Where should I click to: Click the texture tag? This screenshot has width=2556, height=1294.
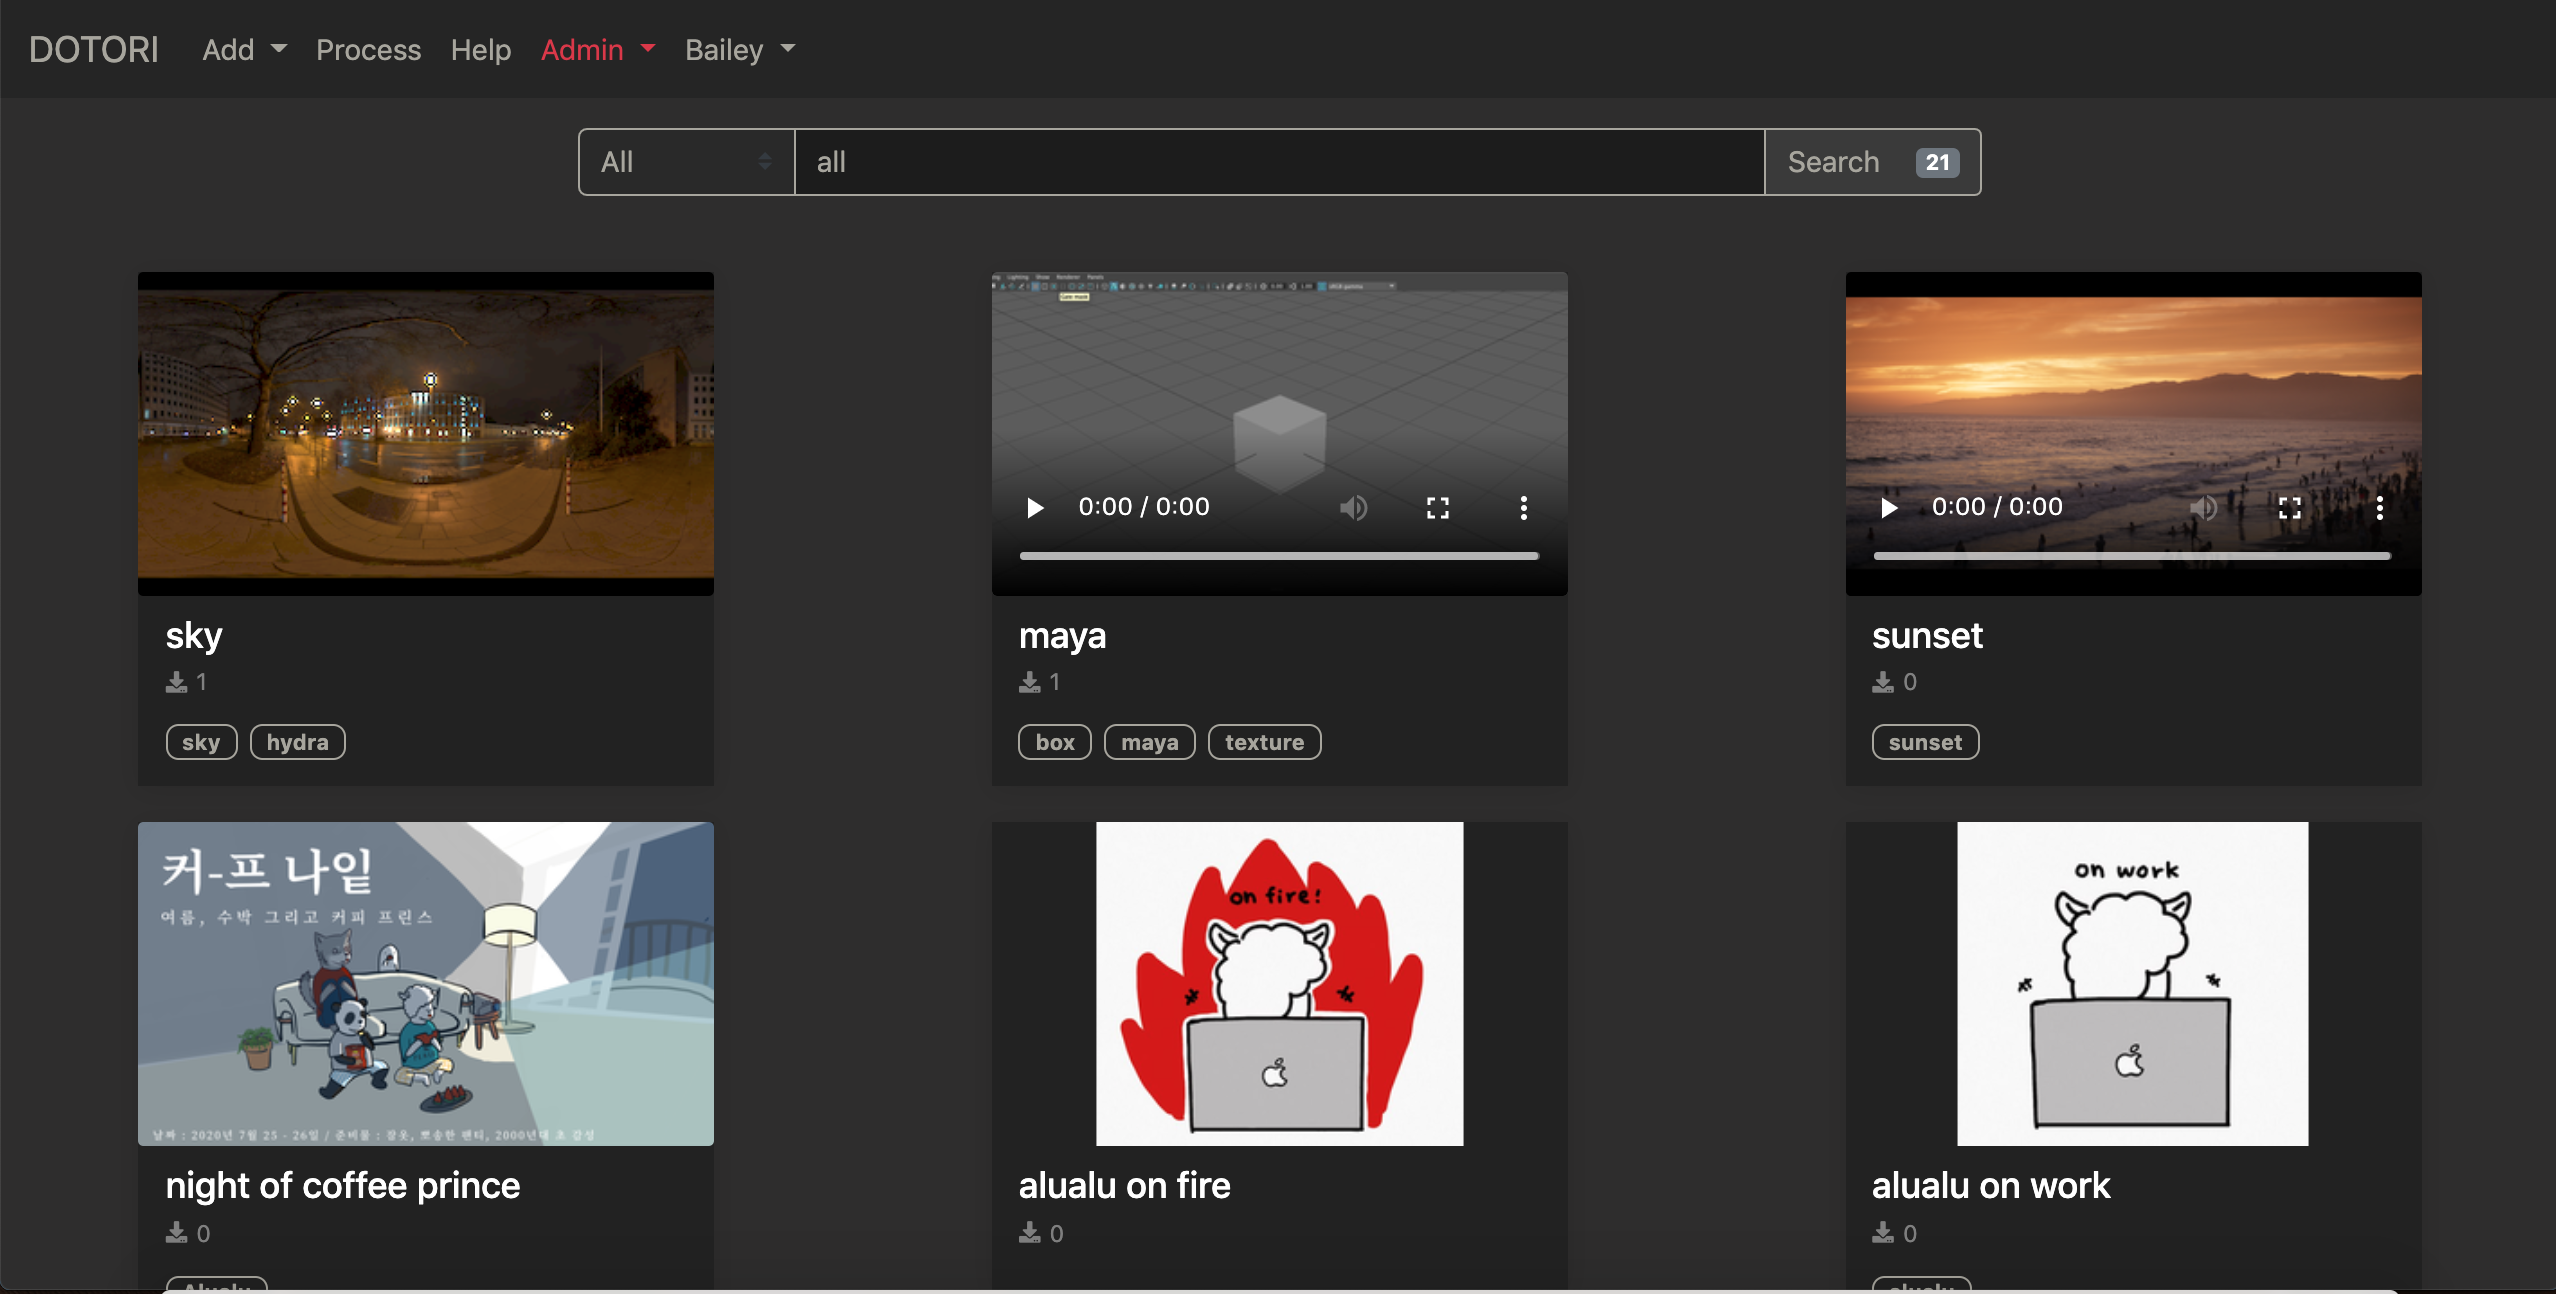[1264, 742]
